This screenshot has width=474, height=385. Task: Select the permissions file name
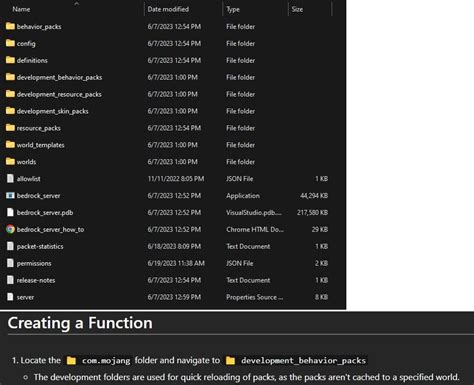[34, 263]
